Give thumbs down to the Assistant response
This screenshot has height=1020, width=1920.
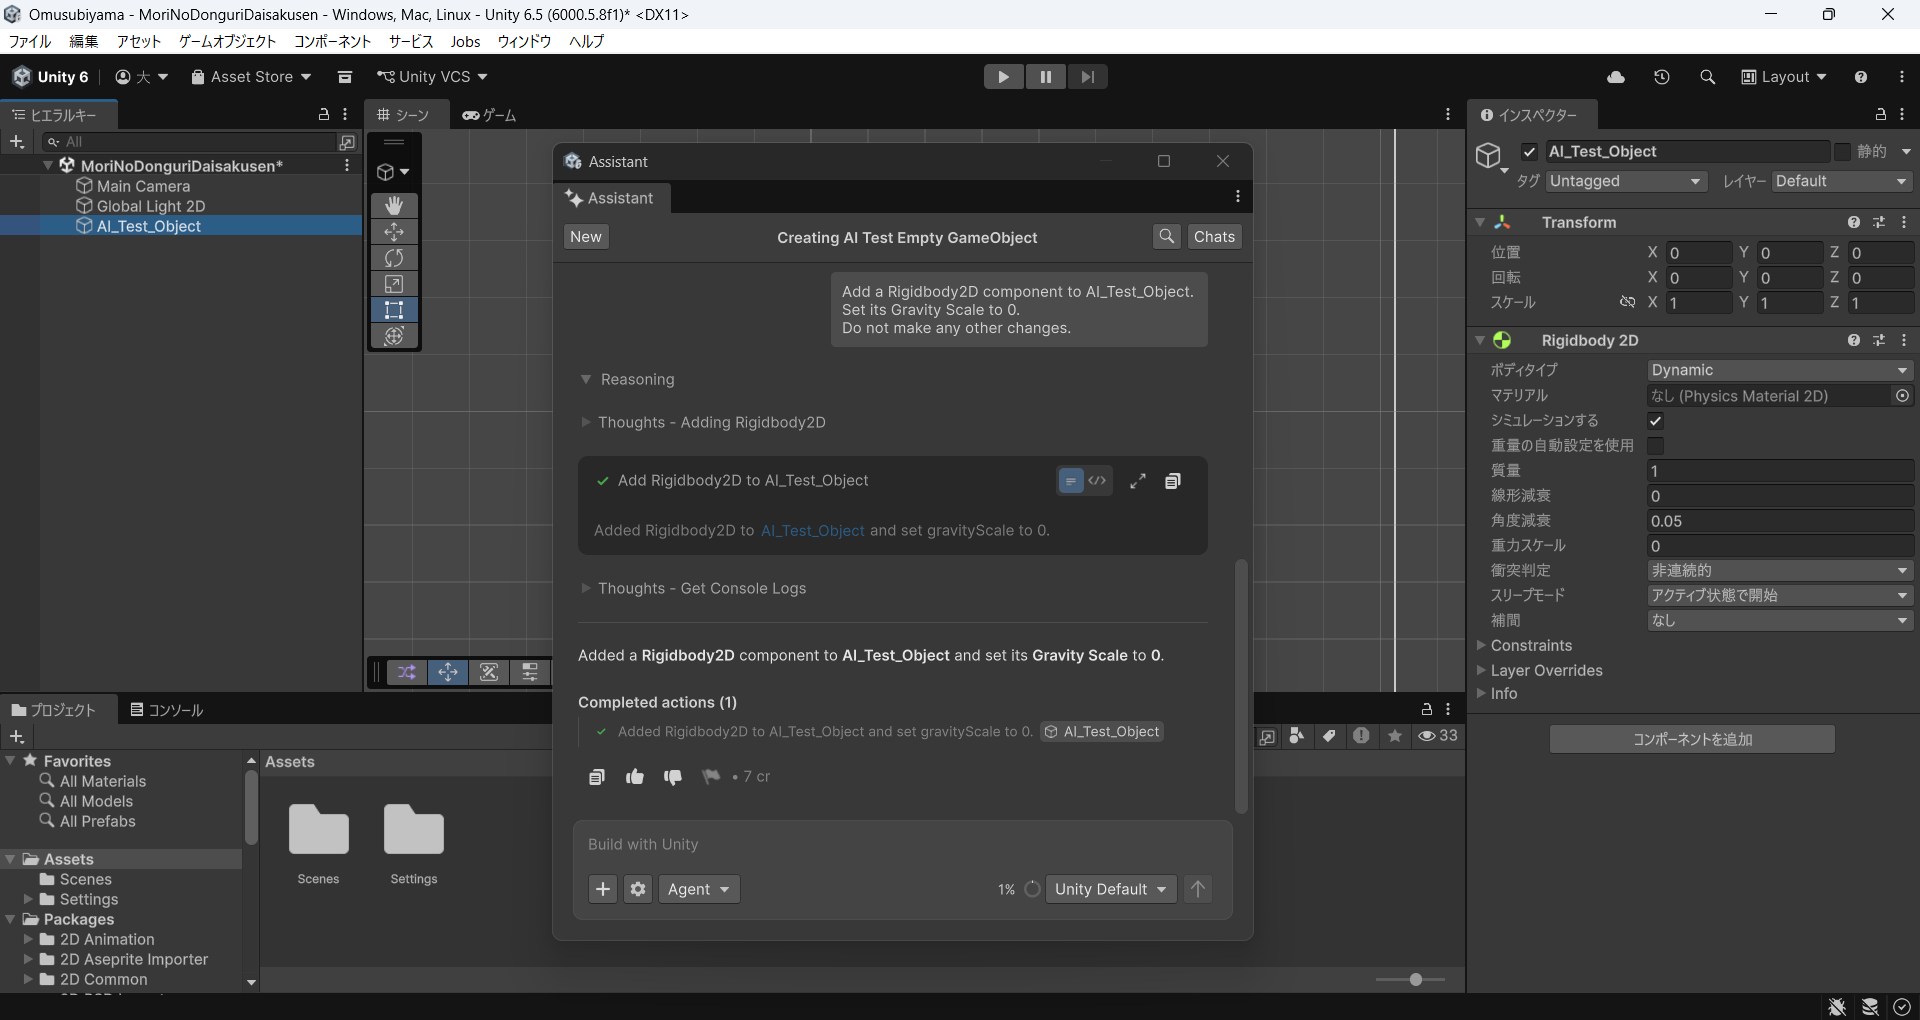tap(673, 777)
